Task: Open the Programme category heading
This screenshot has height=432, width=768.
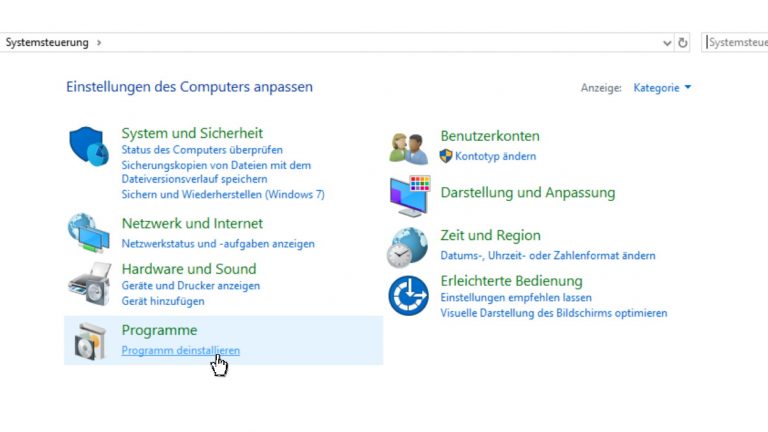Action: click(x=159, y=331)
